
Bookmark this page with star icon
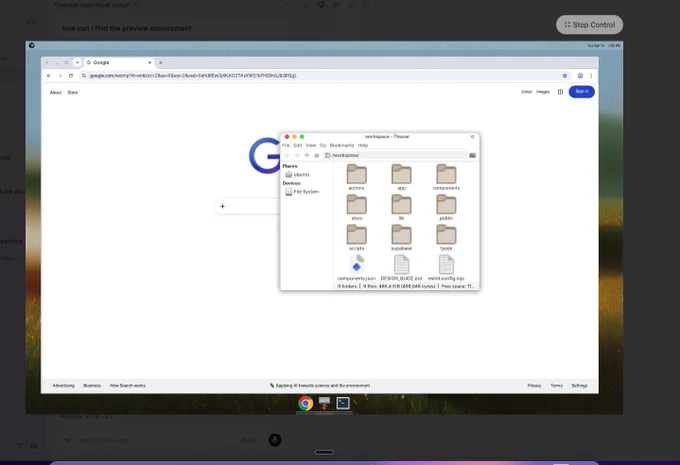(565, 75)
